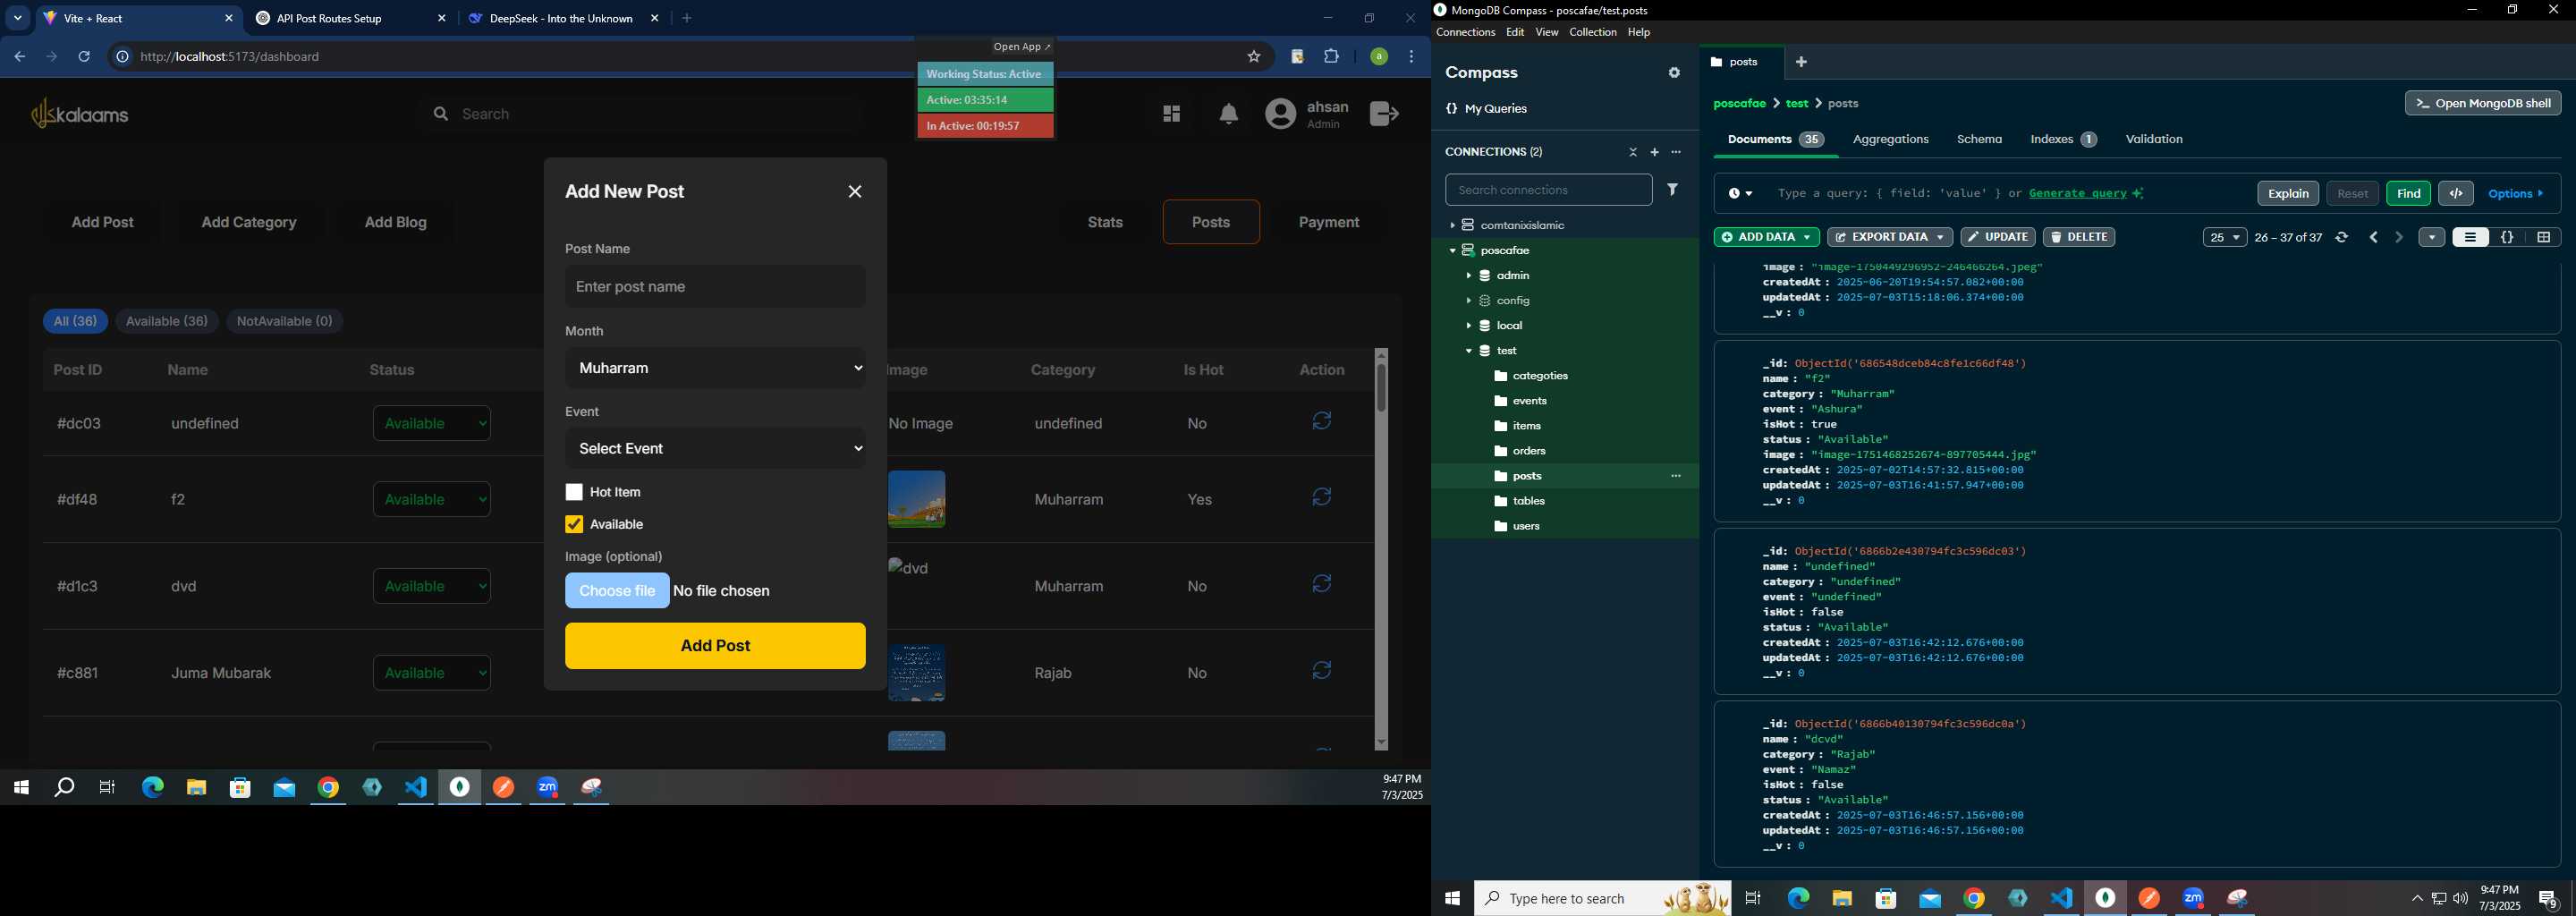The width and height of the screenshot is (2576, 916).
Task: Open the Month dropdown showing Muharram
Action: (x=715, y=368)
